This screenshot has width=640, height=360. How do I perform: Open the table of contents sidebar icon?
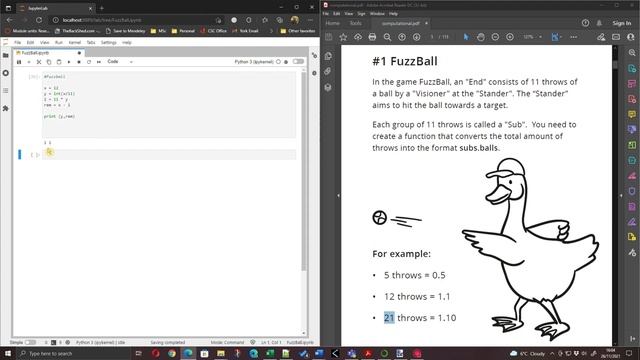[x=6, y=91]
